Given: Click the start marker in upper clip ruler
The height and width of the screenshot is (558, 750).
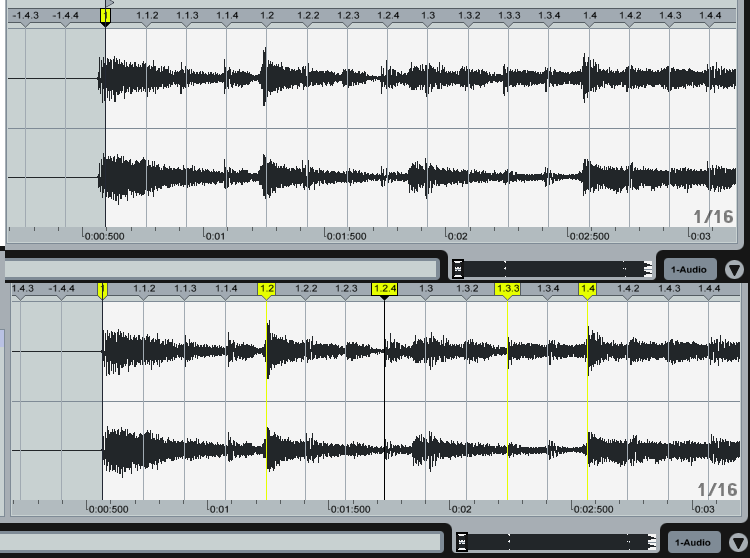Looking at the screenshot, I should [105, 16].
